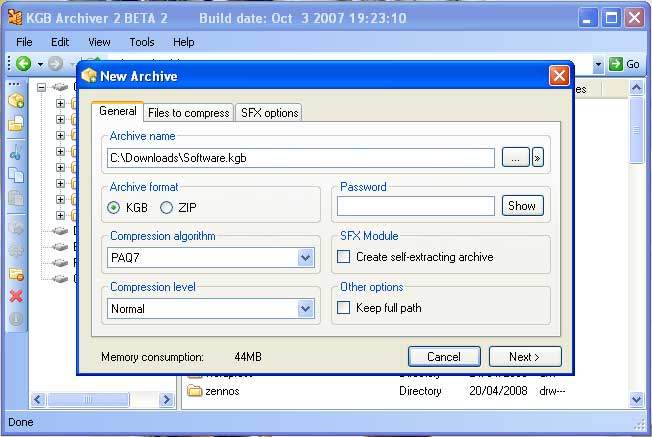Select the KGB archive format
This screenshot has height=437, width=652.
114,207
